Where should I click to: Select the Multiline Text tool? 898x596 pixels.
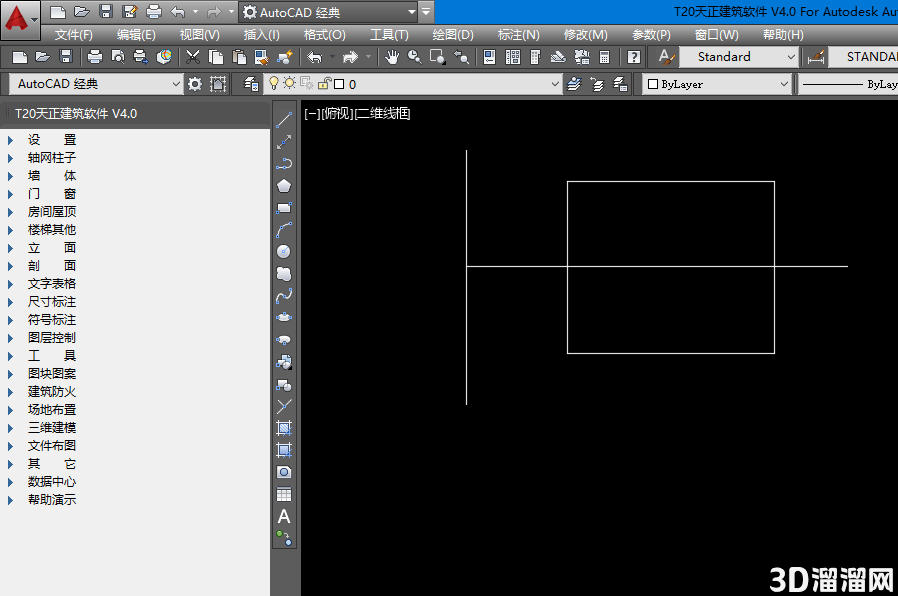point(284,517)
